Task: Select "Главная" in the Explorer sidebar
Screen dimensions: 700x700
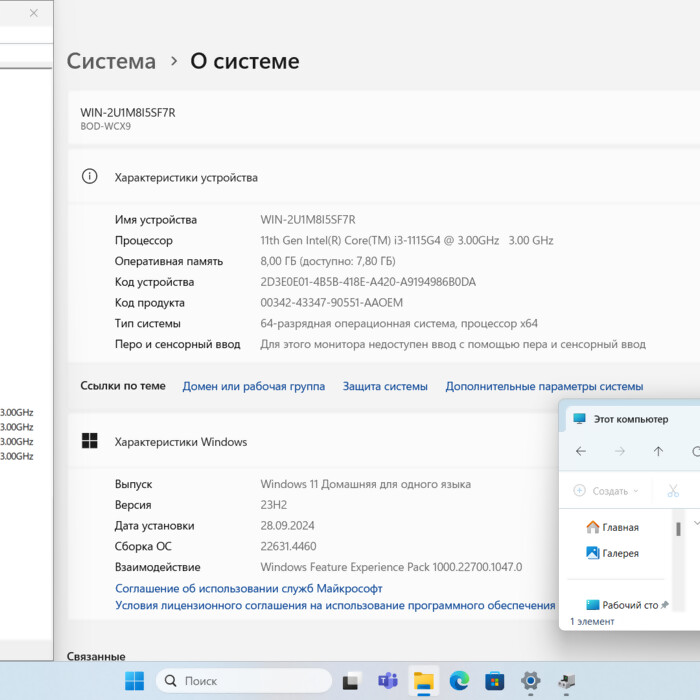Action: (x=612, y=527)
